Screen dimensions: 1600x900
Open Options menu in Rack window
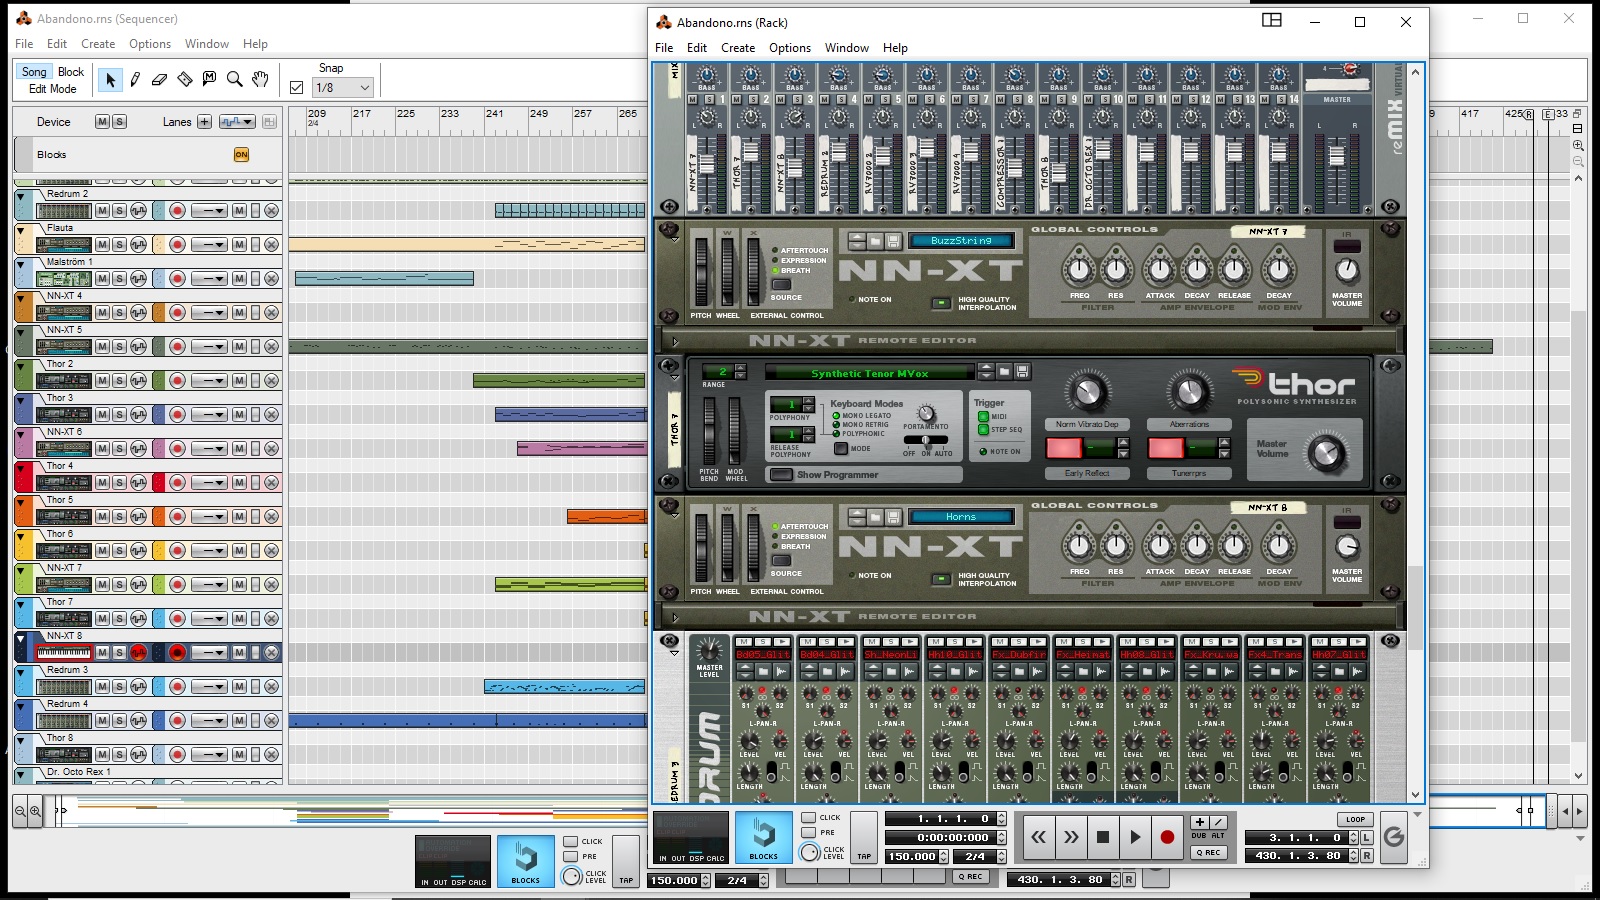(790, 48)
